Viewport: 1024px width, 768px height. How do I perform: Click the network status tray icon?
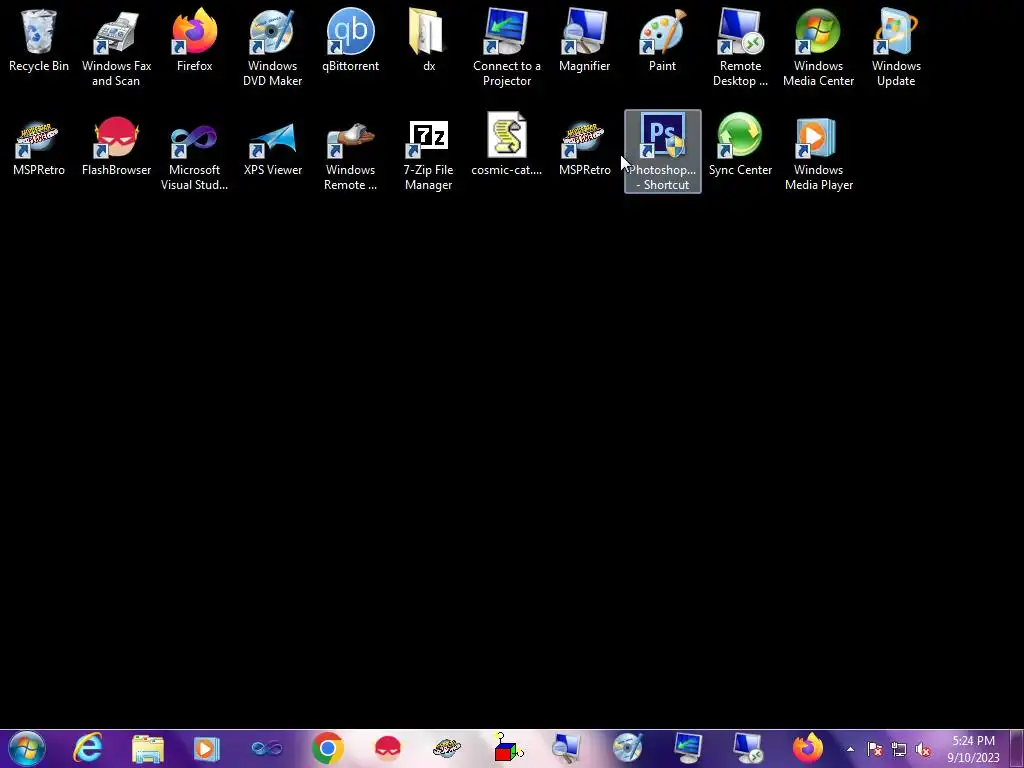pos(899,749)
